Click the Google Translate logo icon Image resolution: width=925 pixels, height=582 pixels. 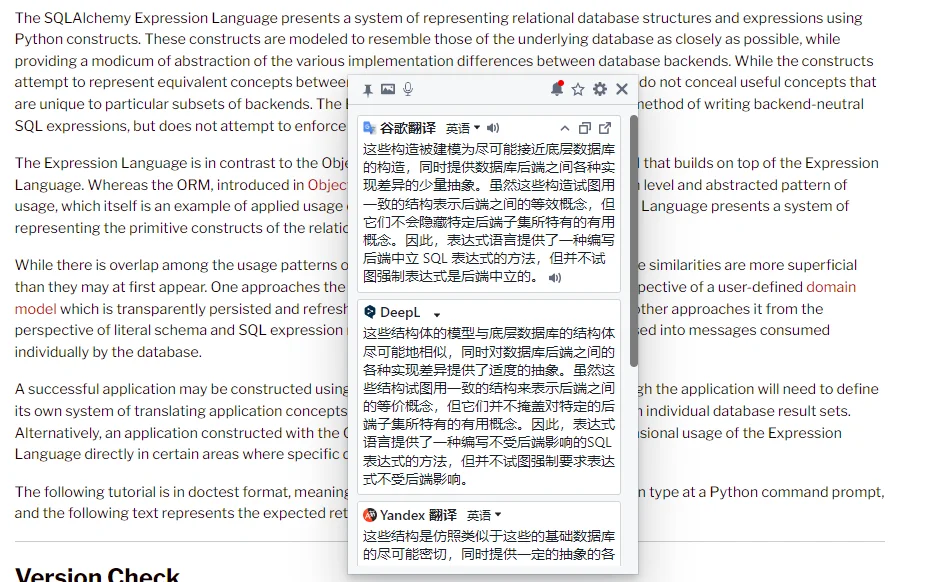pos(370,128)
